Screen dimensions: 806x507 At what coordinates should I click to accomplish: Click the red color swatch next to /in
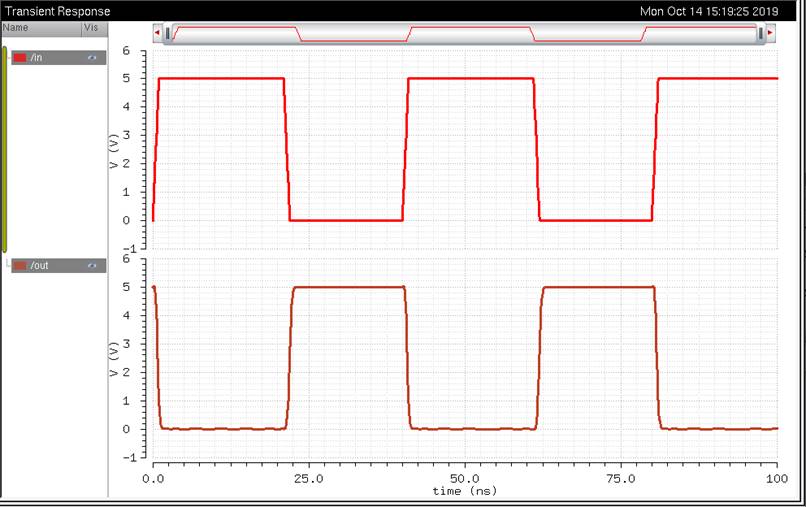tap(20, 58)
